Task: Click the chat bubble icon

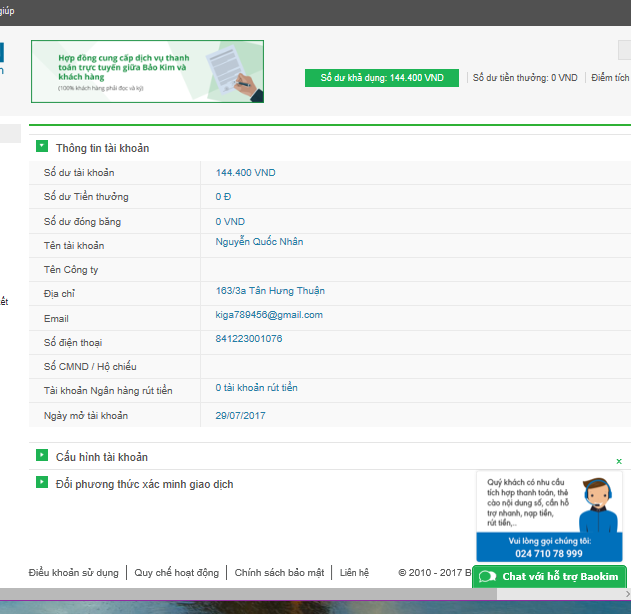Action: (x=487, y=577)
